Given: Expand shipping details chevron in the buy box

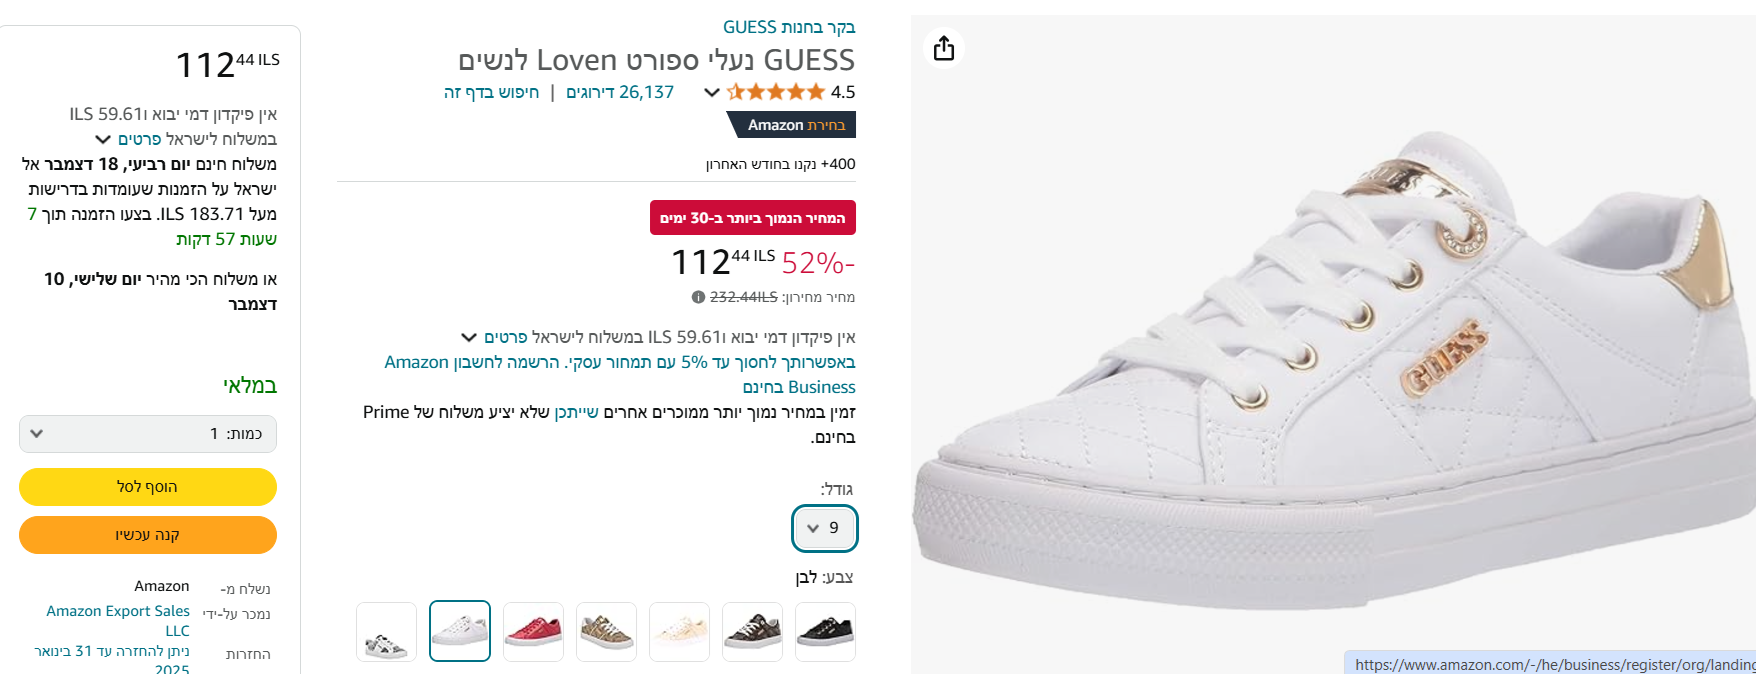Looking at the screenshot, I should point(103,139).
